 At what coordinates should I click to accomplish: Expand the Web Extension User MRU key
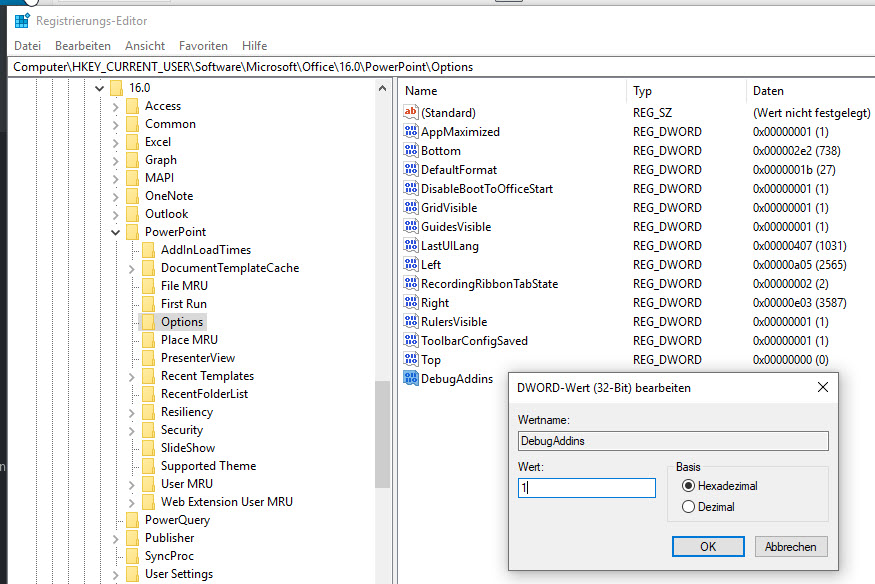[x=132, y=503]
